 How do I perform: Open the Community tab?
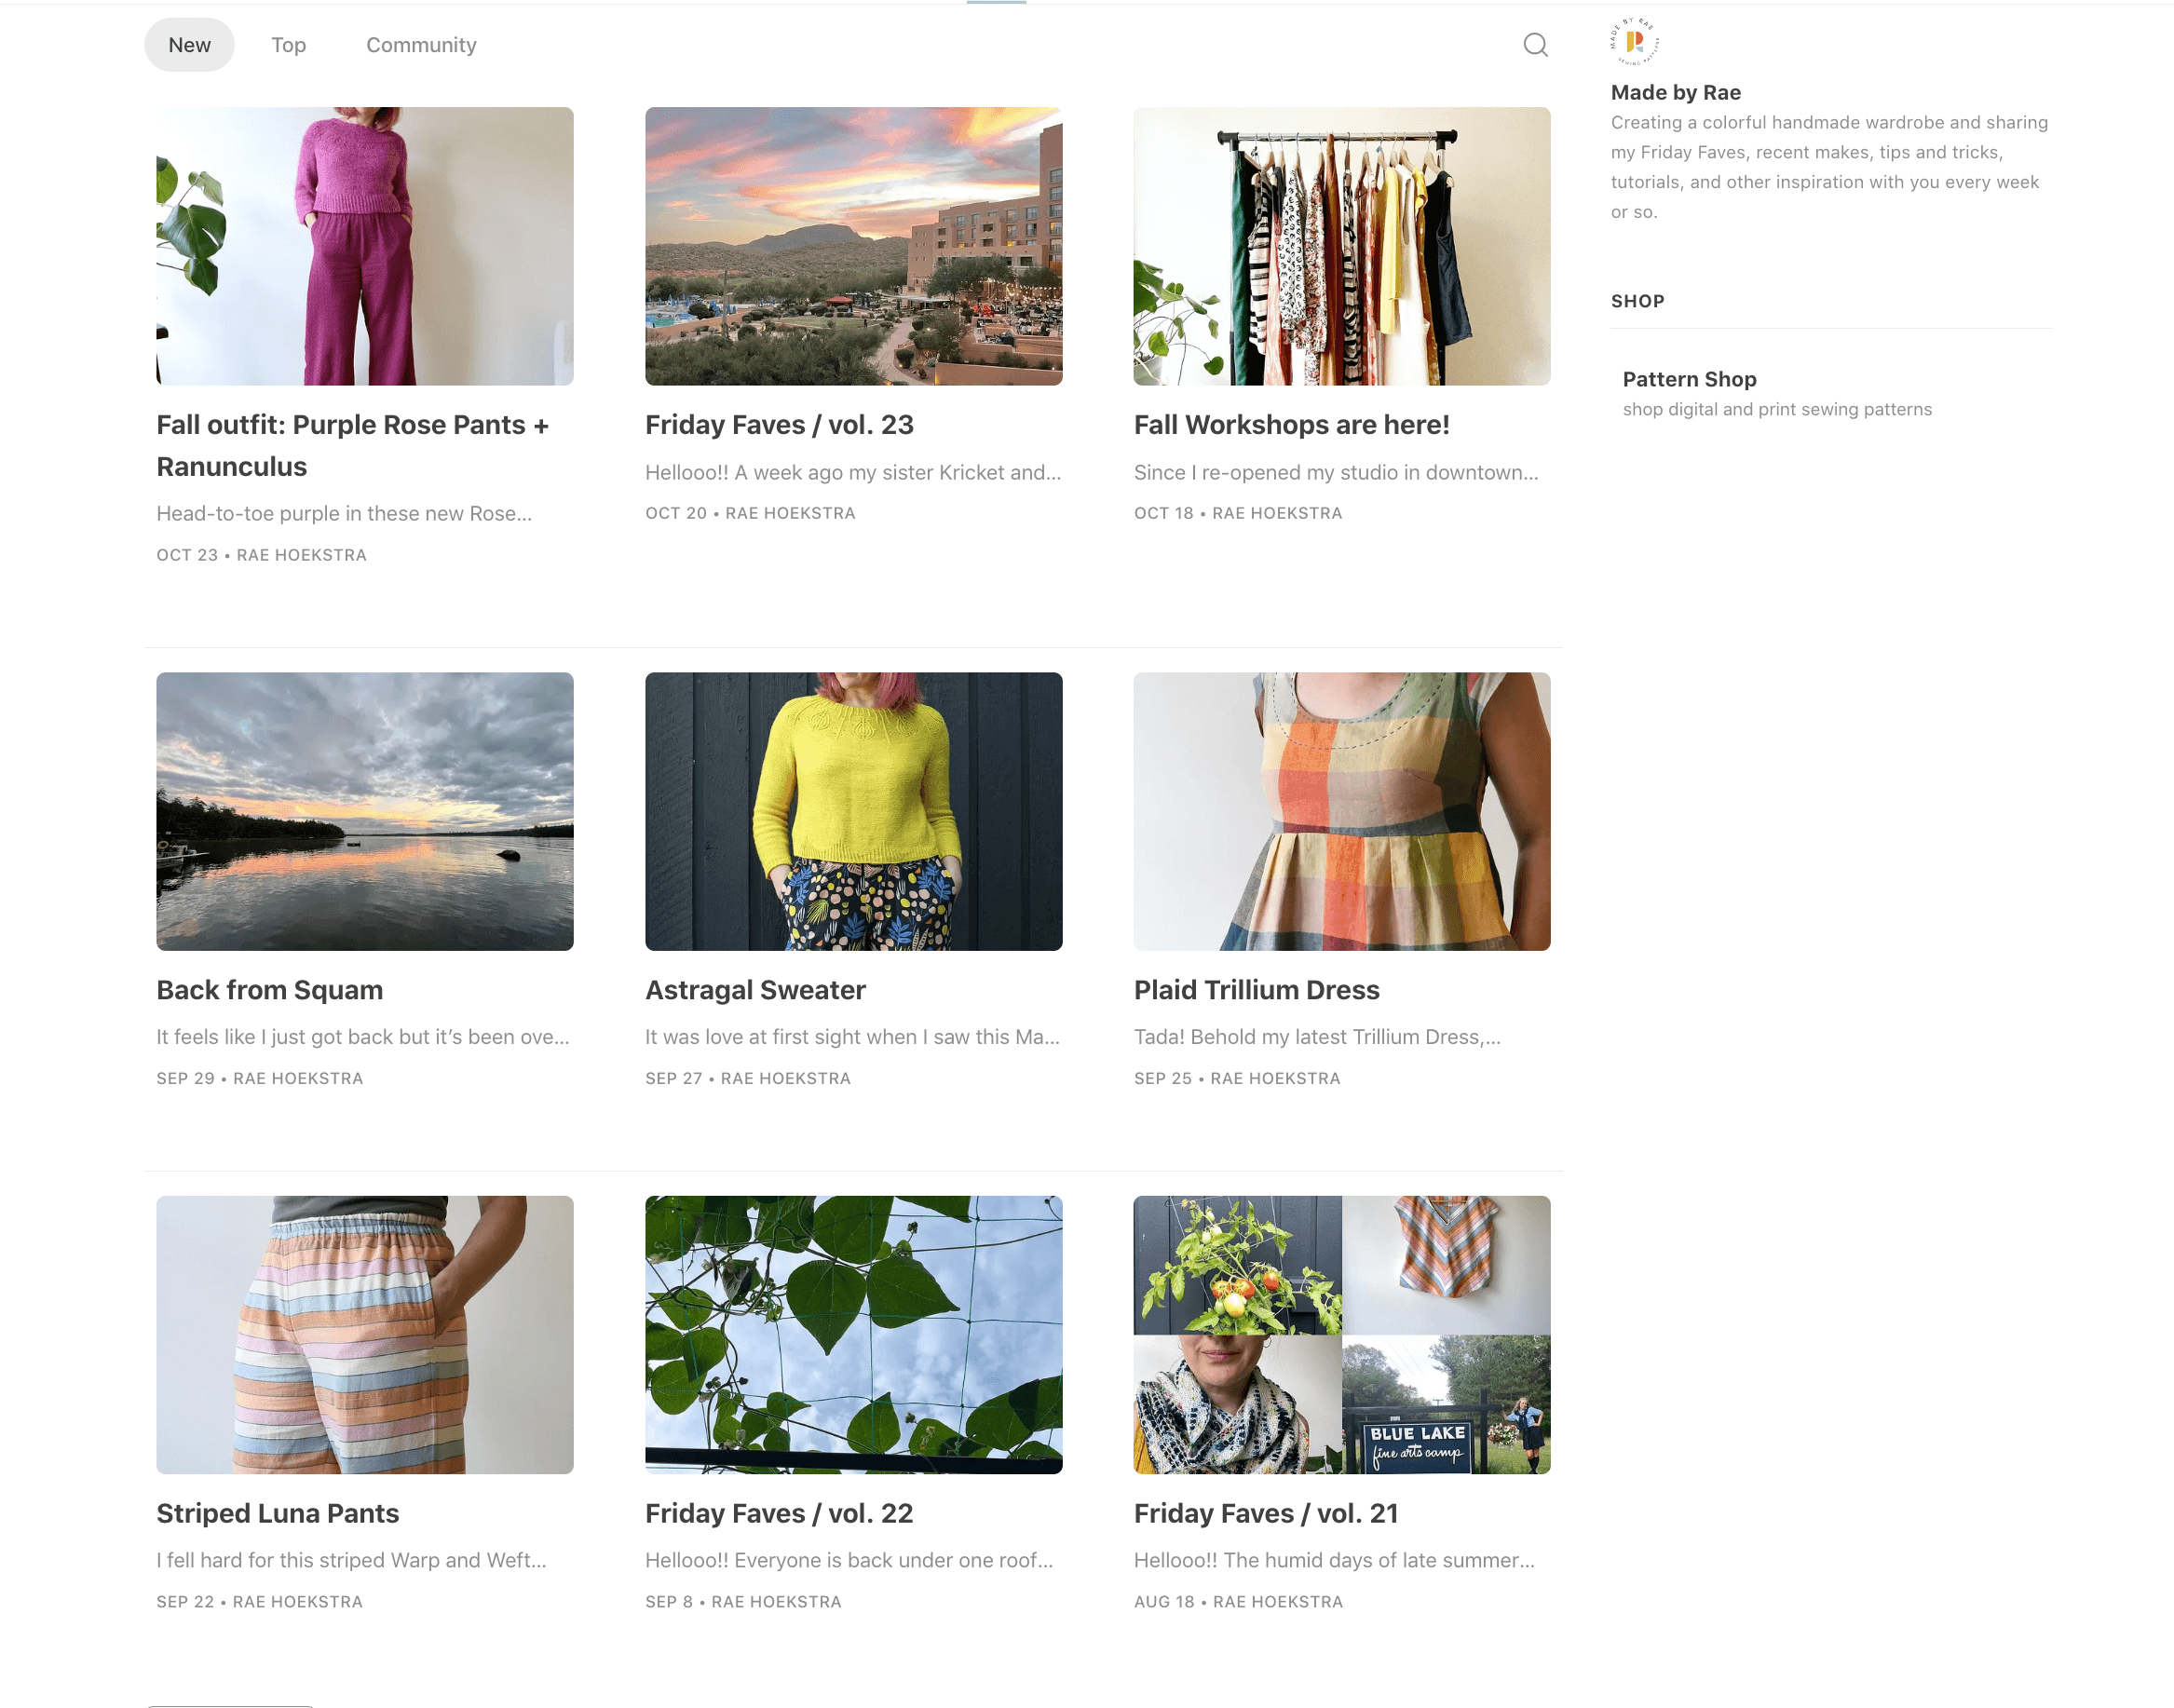pyautogui.click(x=421, y=45)
